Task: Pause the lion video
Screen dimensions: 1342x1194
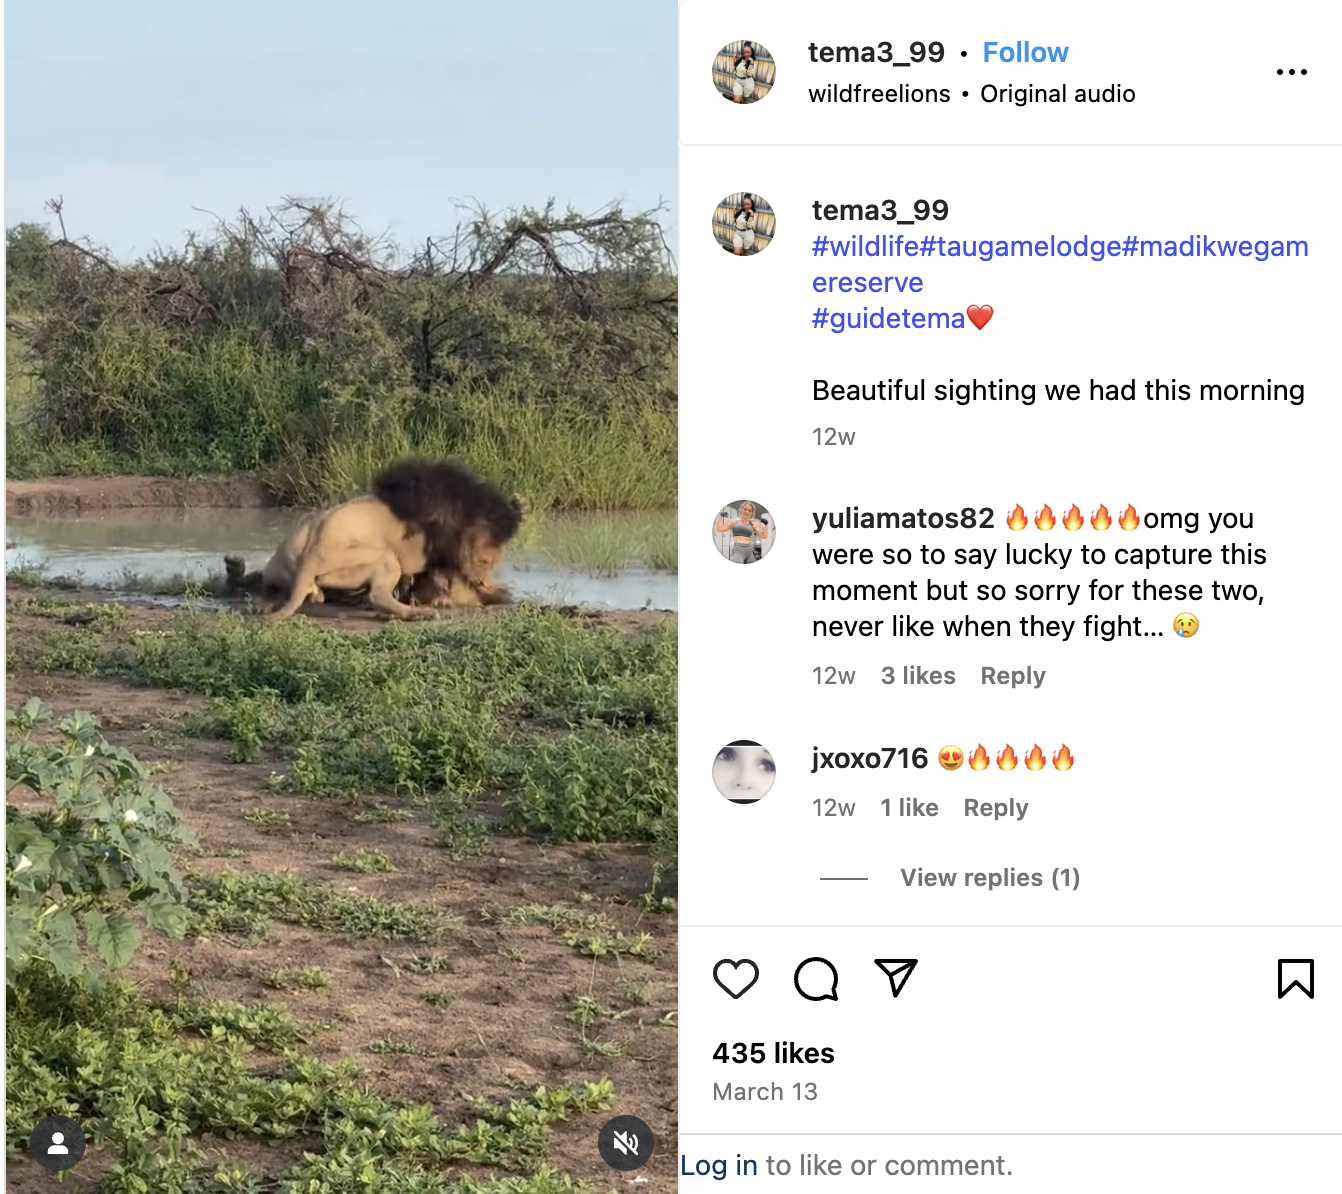Action: 342,597
